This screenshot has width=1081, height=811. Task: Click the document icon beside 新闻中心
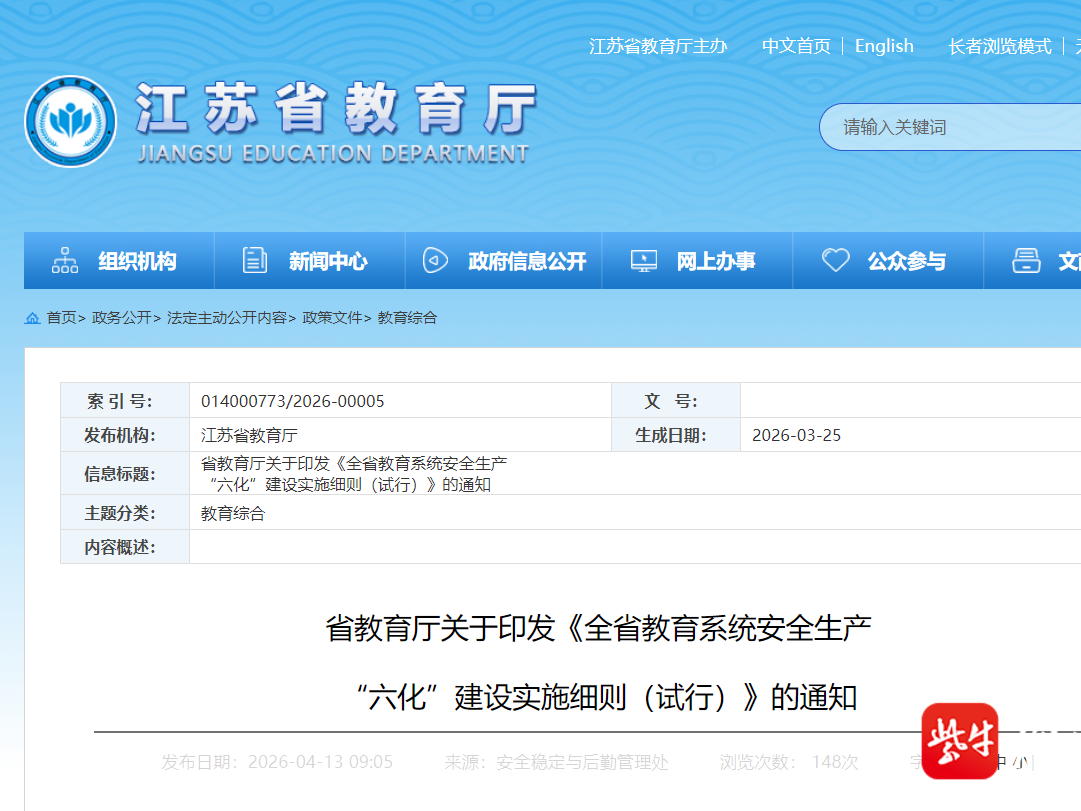[255, 261]
